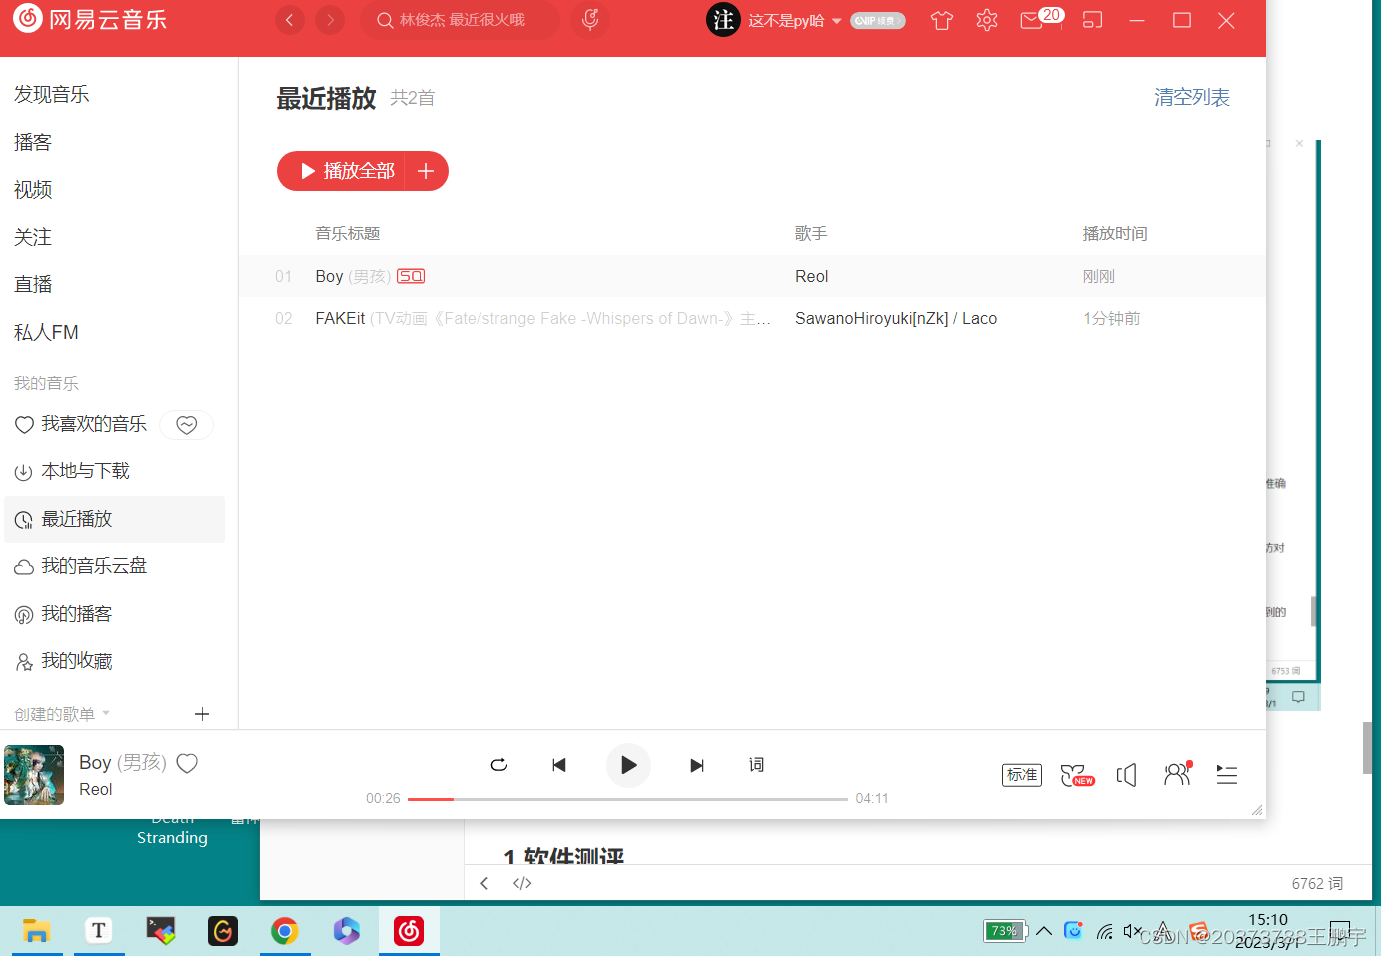
Task: Click the VIP badge next to username
Action: point(877,21)
